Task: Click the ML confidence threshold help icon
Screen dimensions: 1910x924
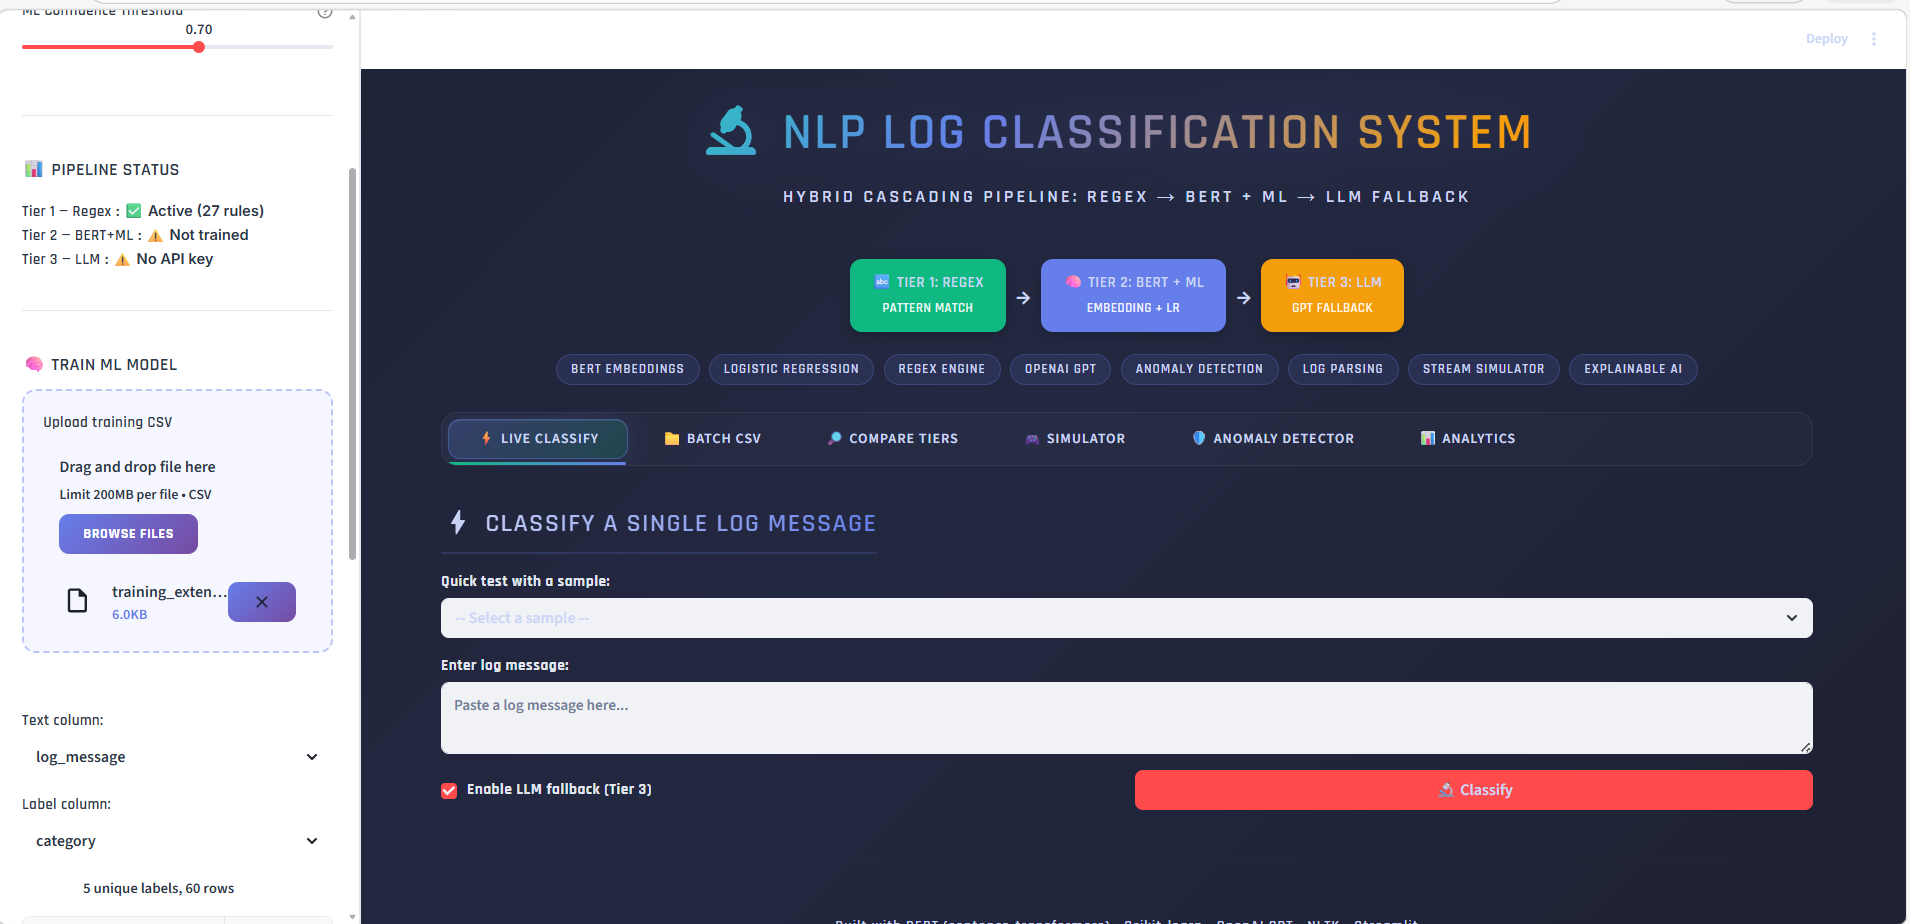Action: [x=325, y=12]
